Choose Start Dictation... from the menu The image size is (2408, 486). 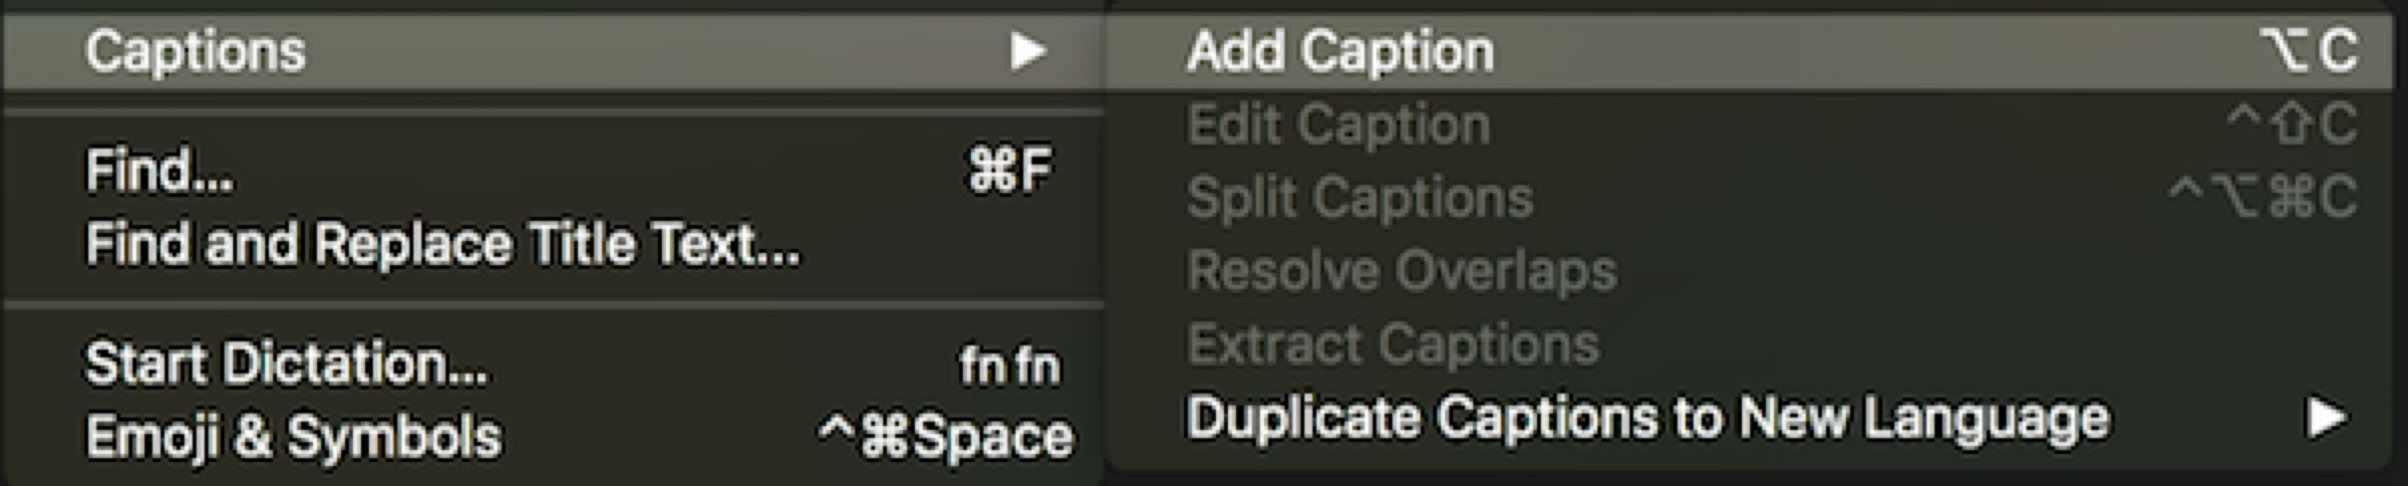(287, 364)
